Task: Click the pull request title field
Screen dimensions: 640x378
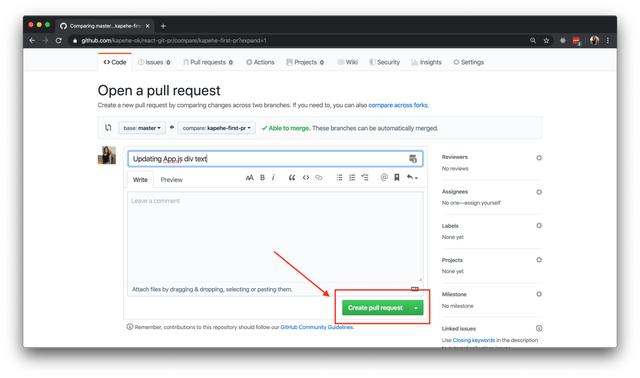Action: click(275, 159)
